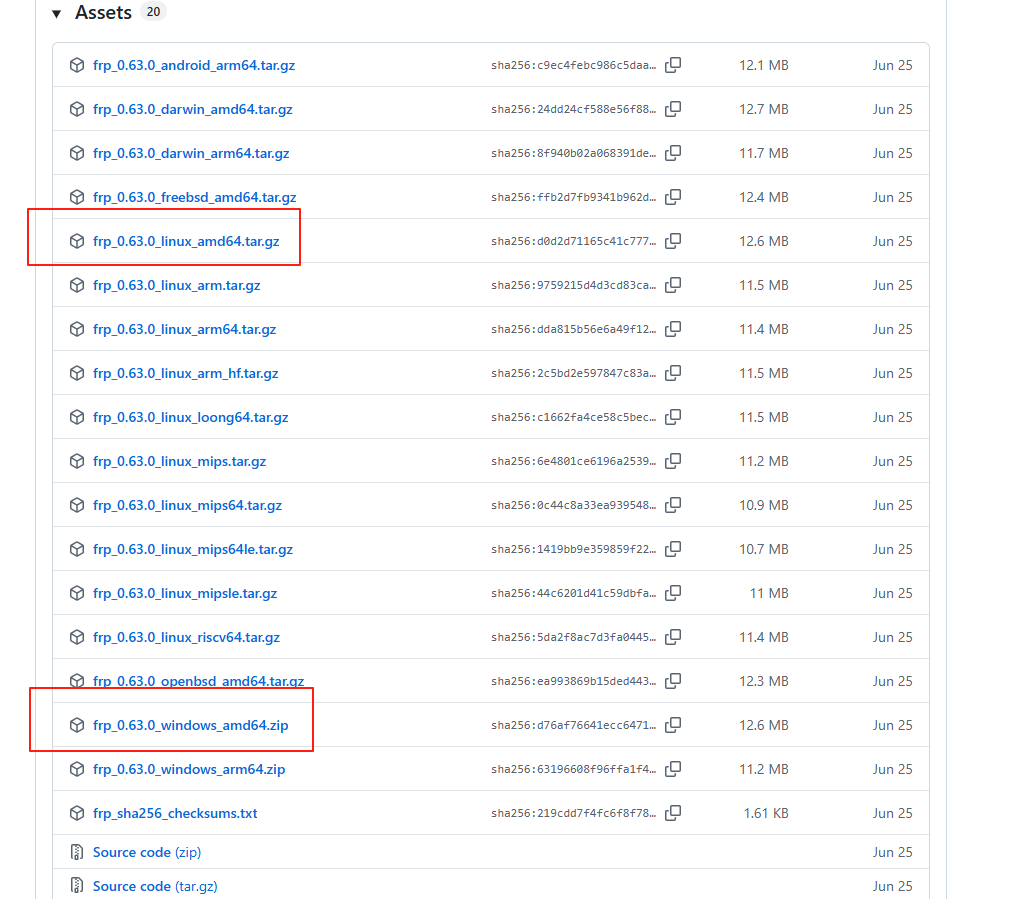Screen dimensions: 1013x899
Task: Download frp_0.63.0_windows_amd64.zip
Action: point(190,725)
